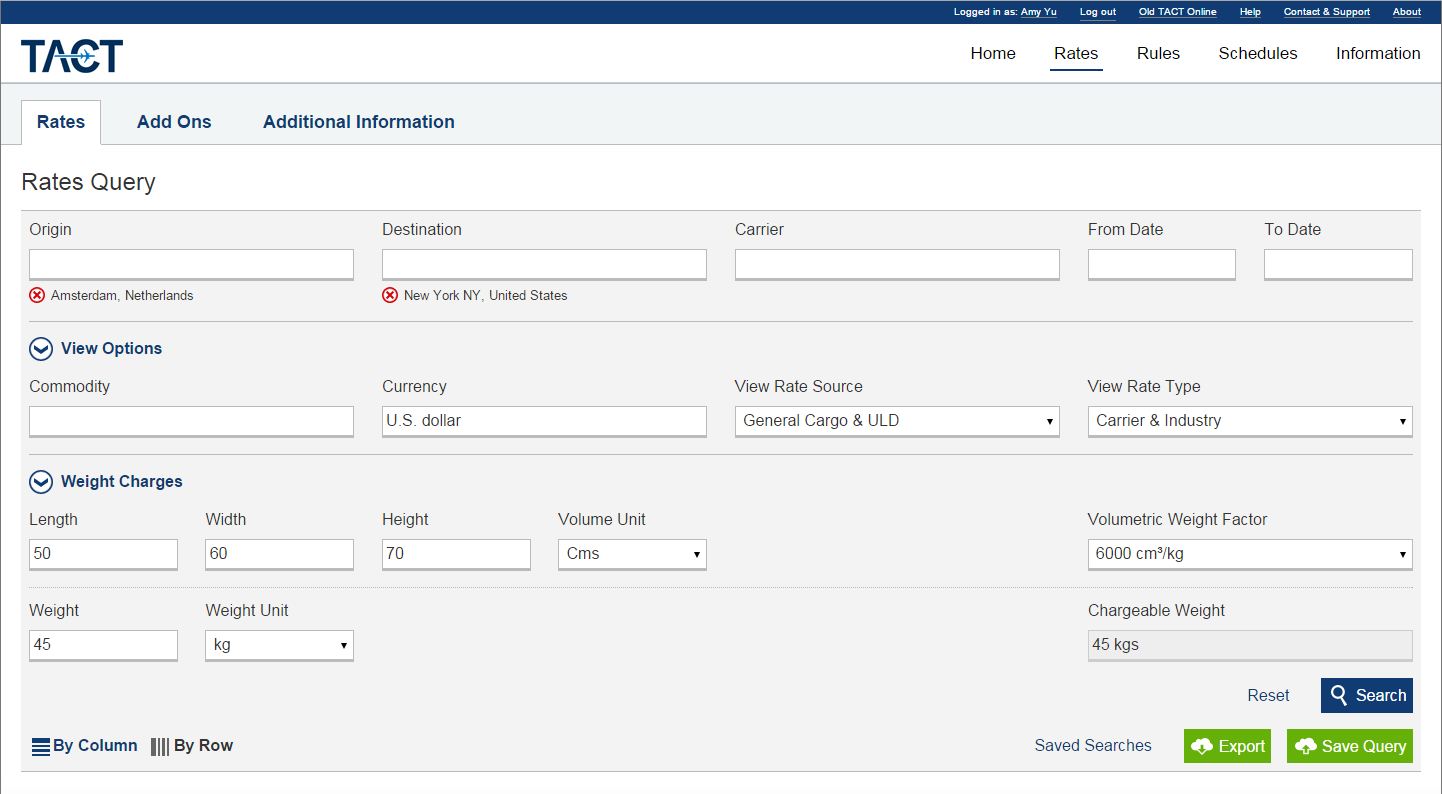Open Volumetric Weight Factor dropdown
Screen dimensions: 1442x794
point(1249,554)
